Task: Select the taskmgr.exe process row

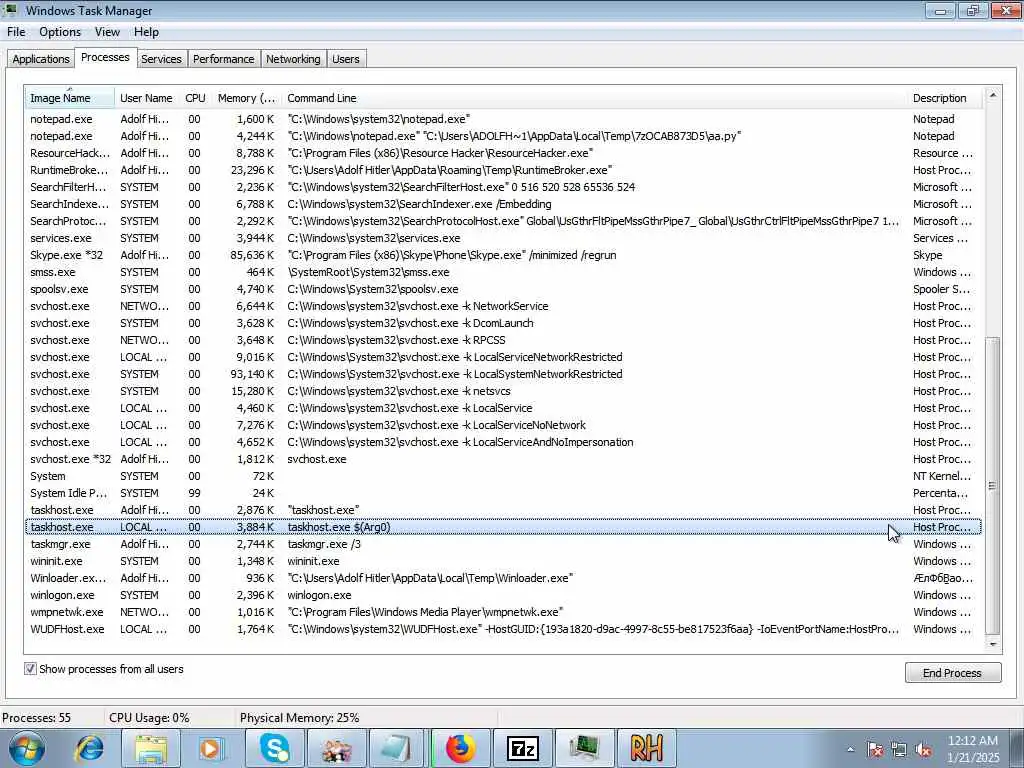Action: (503, 544)
